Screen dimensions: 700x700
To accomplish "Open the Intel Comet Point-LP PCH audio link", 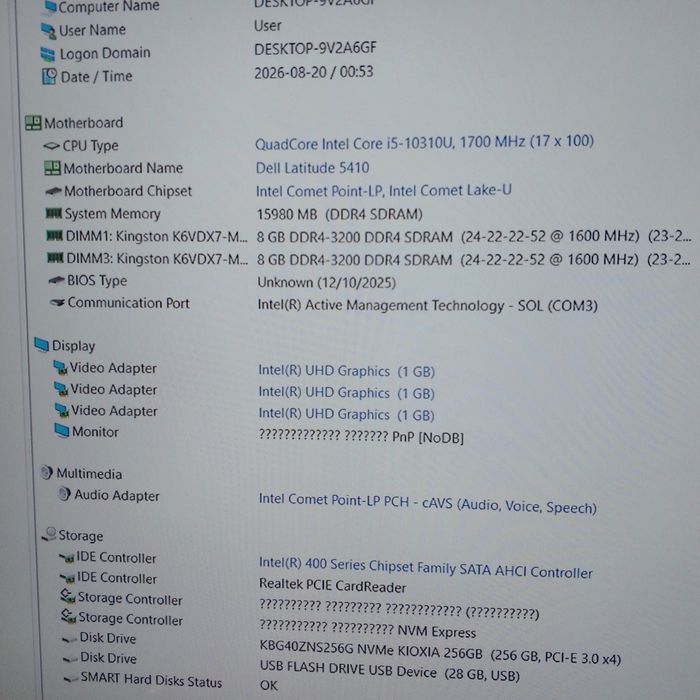I will tap(428, 503).
